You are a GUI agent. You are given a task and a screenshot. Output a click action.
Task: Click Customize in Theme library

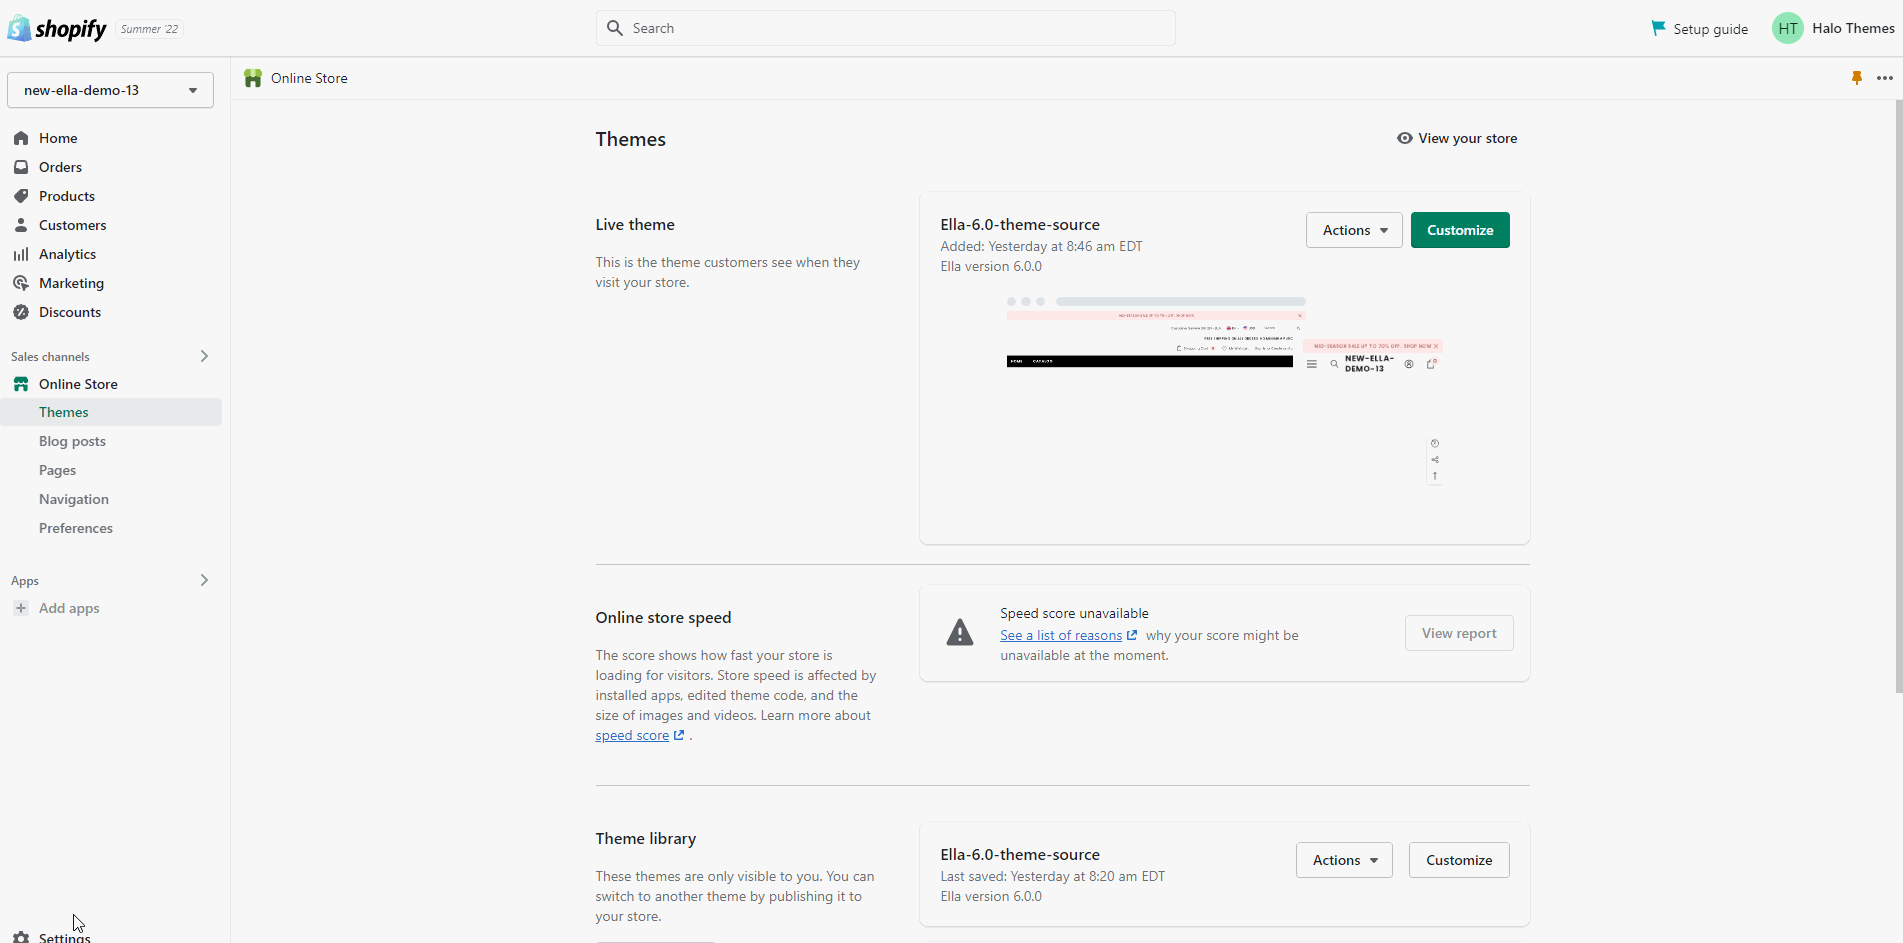[x=1459, y=860]
